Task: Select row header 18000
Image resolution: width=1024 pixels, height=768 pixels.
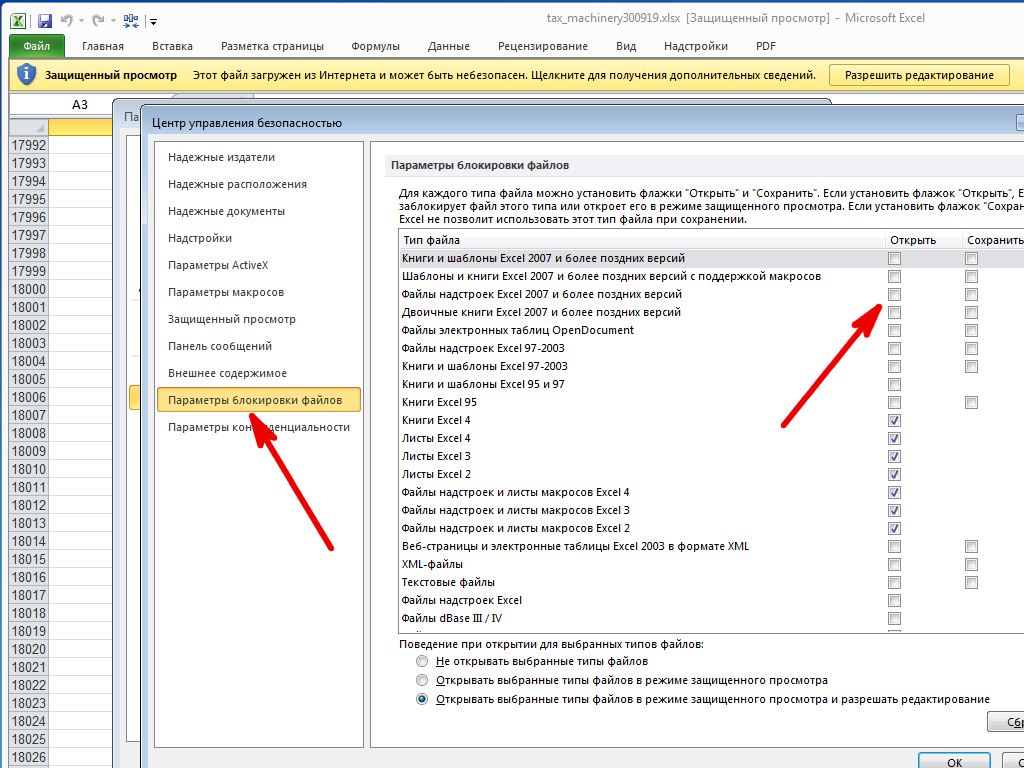Action: coord(29,289)
